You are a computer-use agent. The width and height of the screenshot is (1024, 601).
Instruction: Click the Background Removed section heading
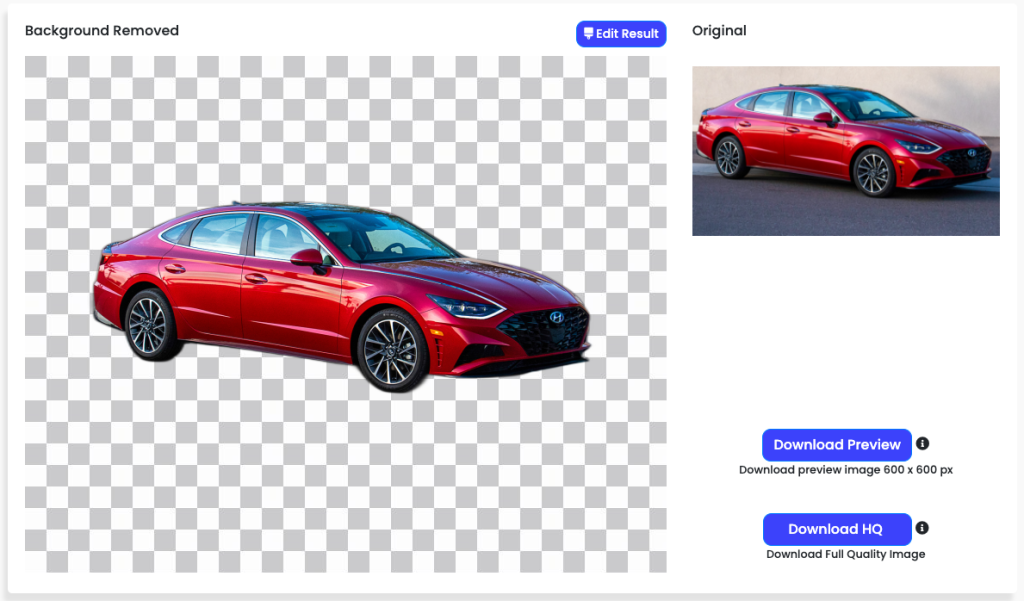[101, 30]
